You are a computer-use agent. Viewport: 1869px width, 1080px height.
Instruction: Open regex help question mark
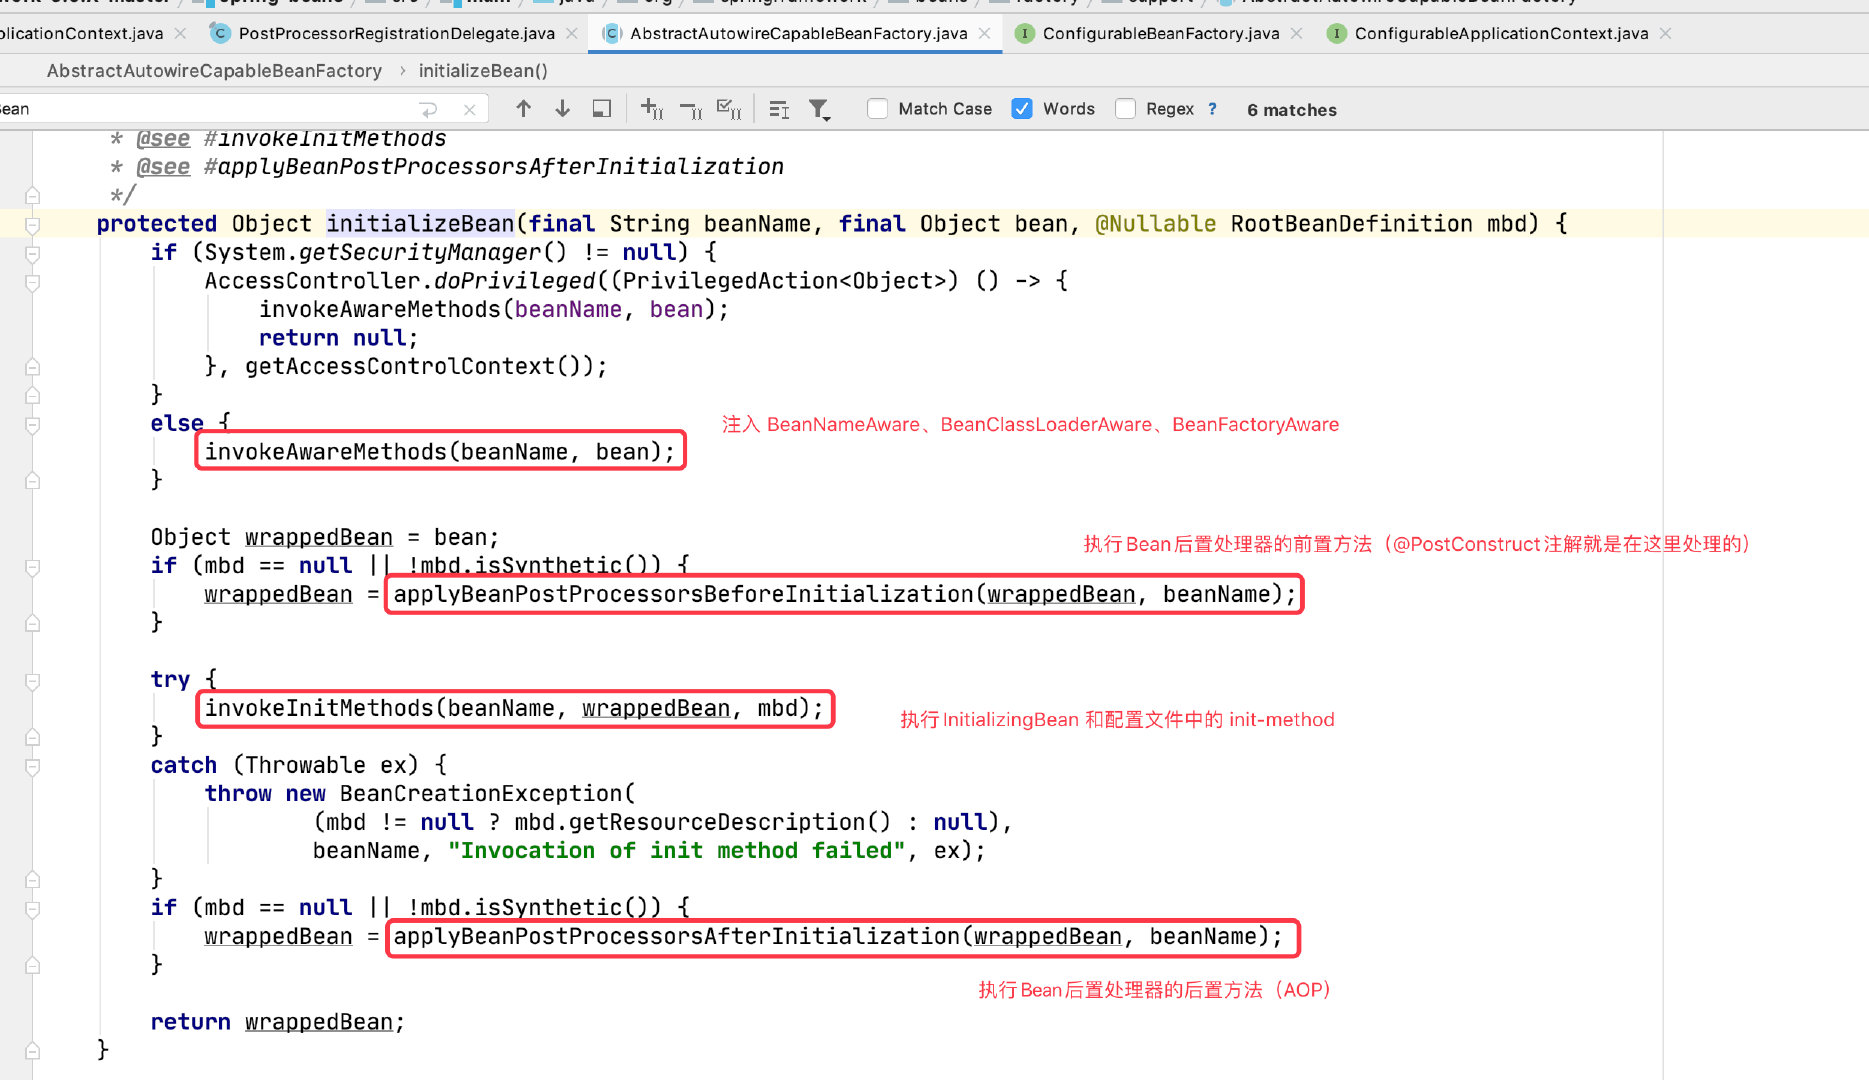tap(1212, 109)
